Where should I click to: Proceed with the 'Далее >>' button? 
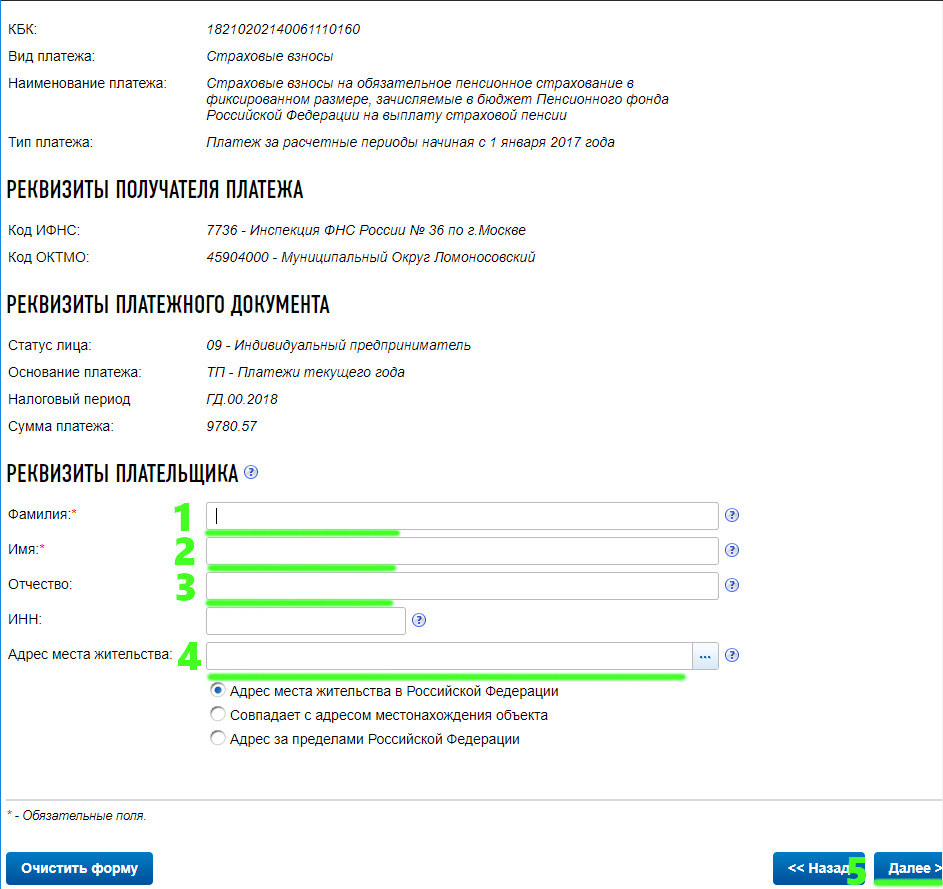(x=908, y=868)
